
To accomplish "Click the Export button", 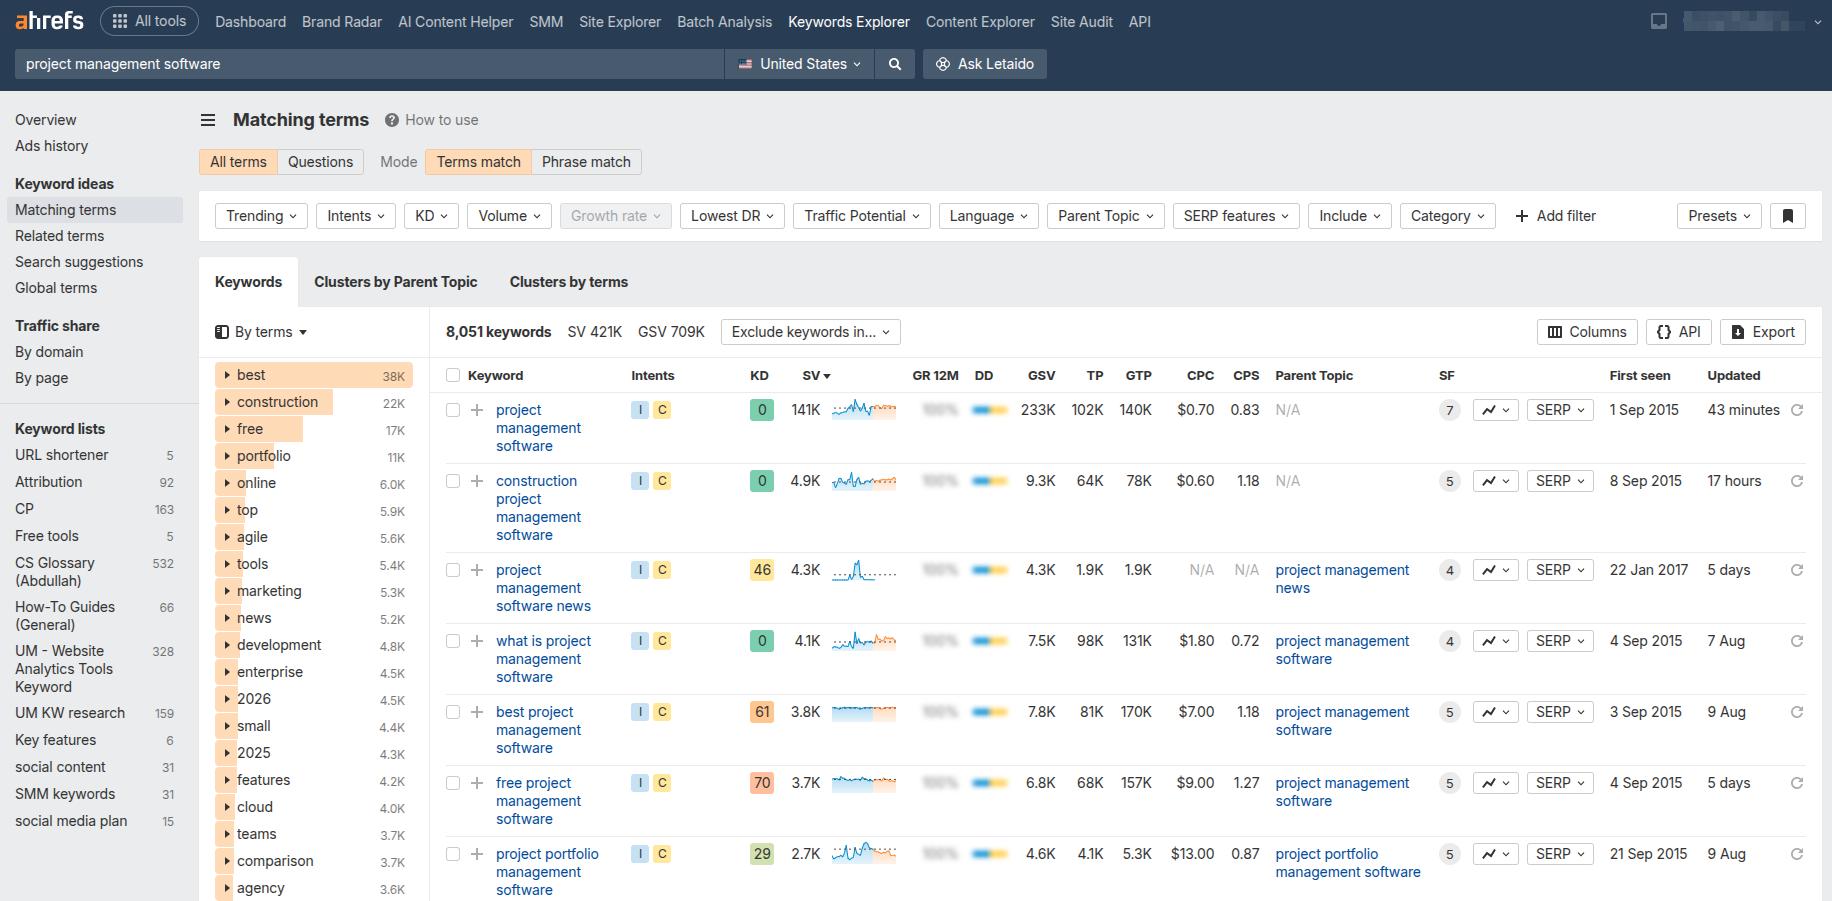I will (x=1763, y=332).
